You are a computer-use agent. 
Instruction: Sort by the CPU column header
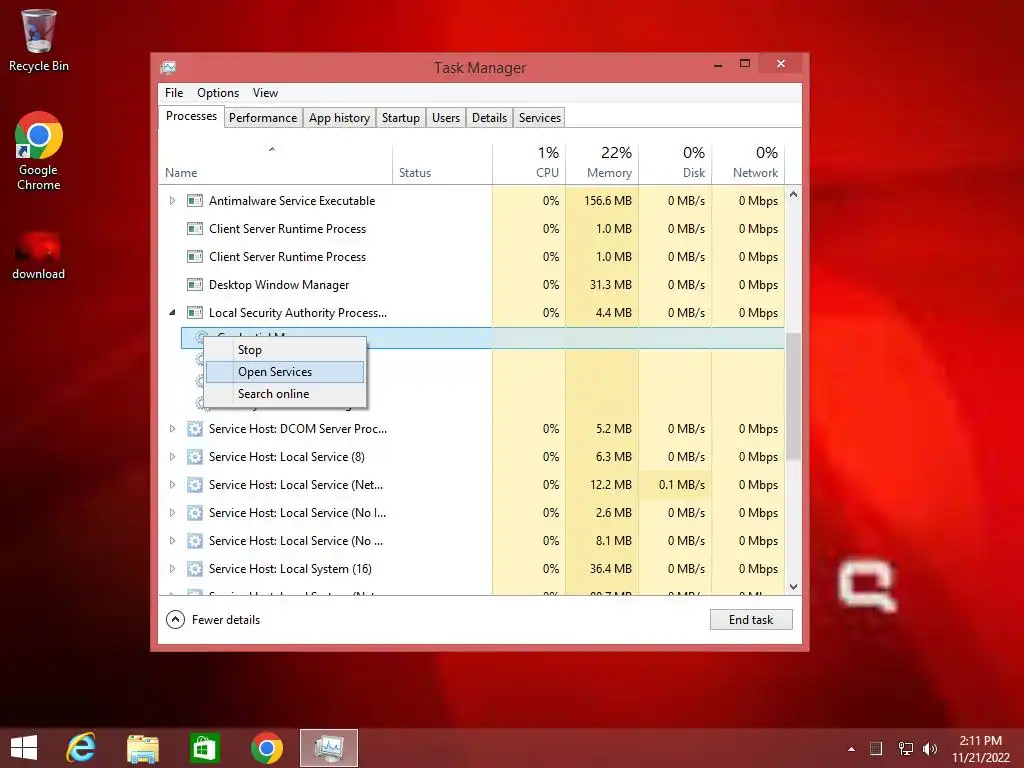click(529, 163)
